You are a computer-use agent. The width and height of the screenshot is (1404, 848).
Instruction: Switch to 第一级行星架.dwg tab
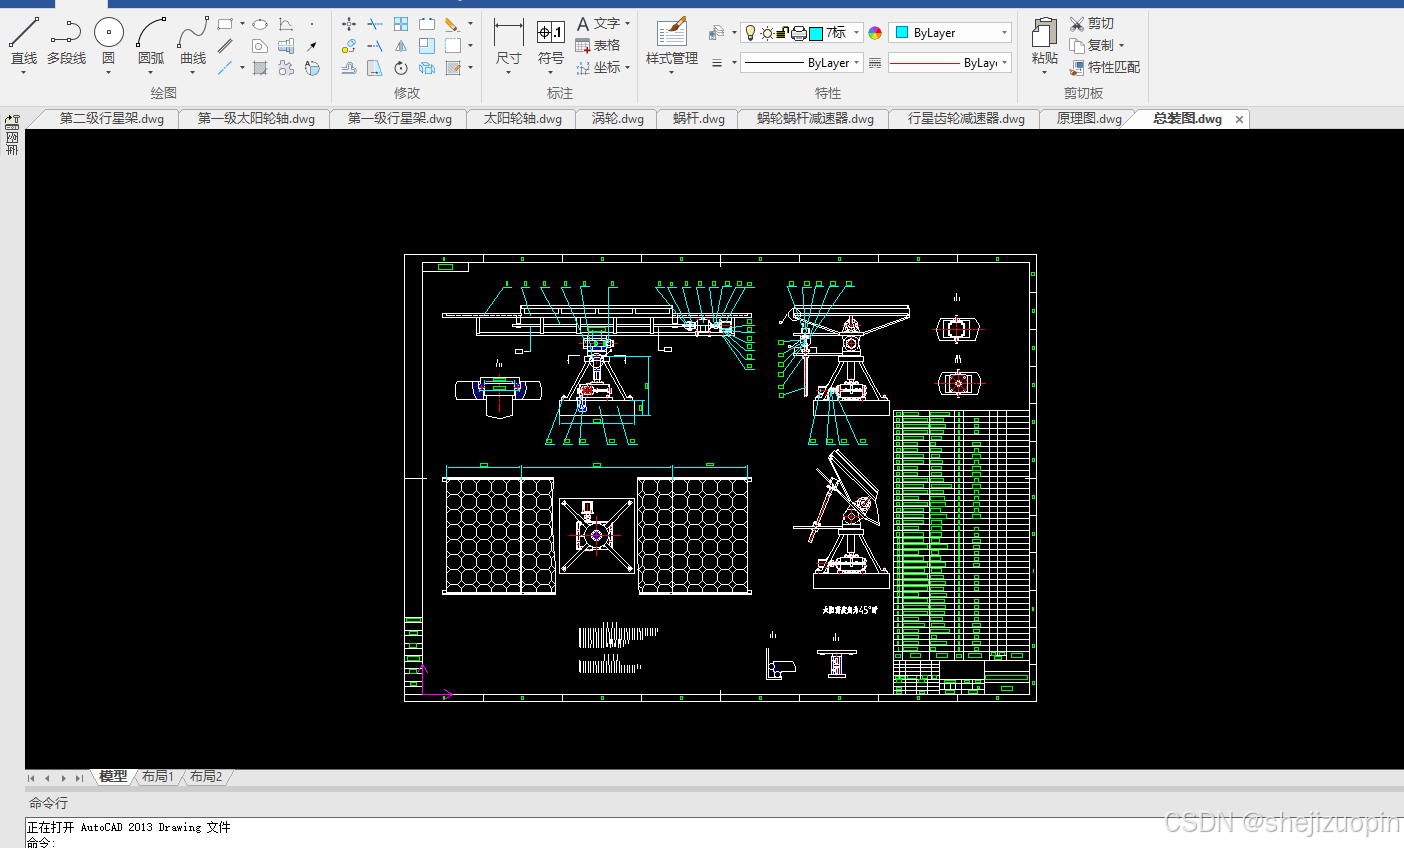(x=400, y=118)
